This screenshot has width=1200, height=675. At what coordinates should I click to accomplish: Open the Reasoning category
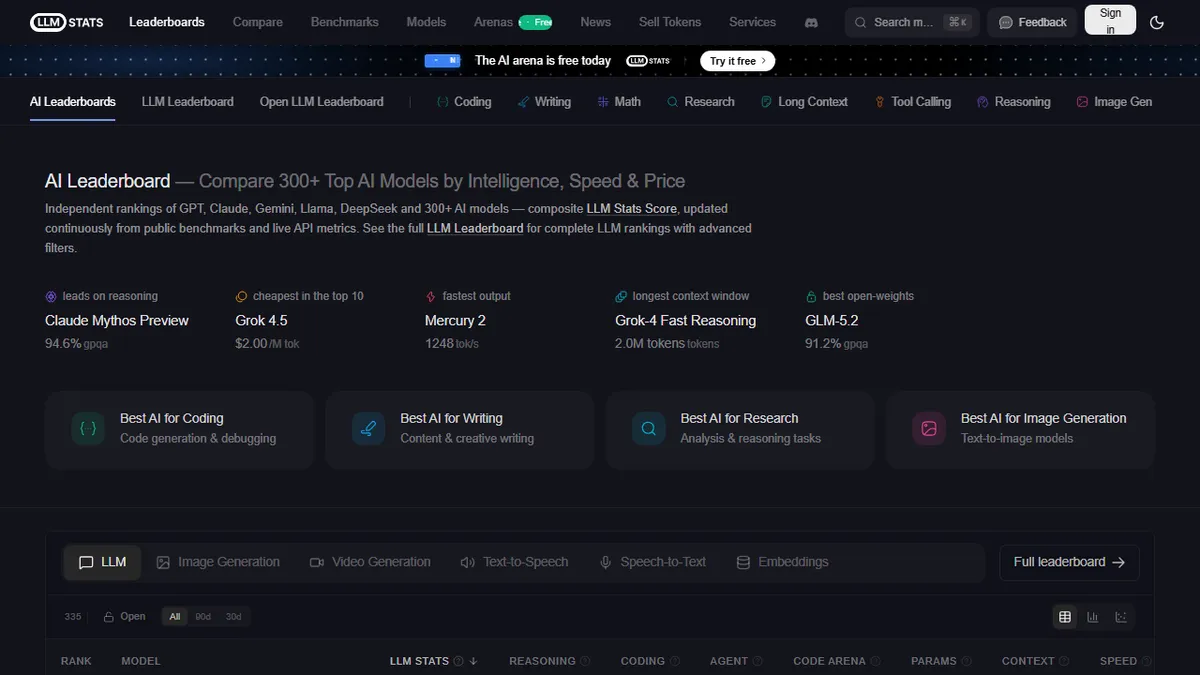click(x=1014, y=102)
